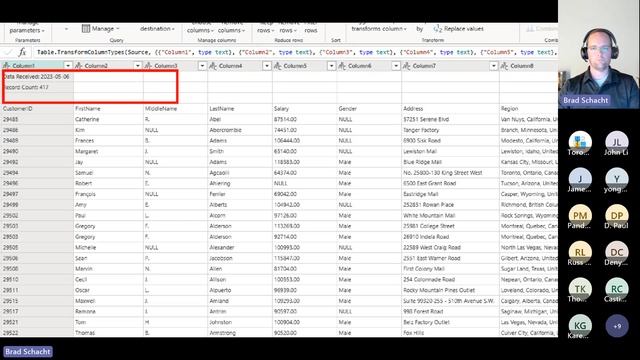Select the Abercrombie last name cell

pos(240,130)
